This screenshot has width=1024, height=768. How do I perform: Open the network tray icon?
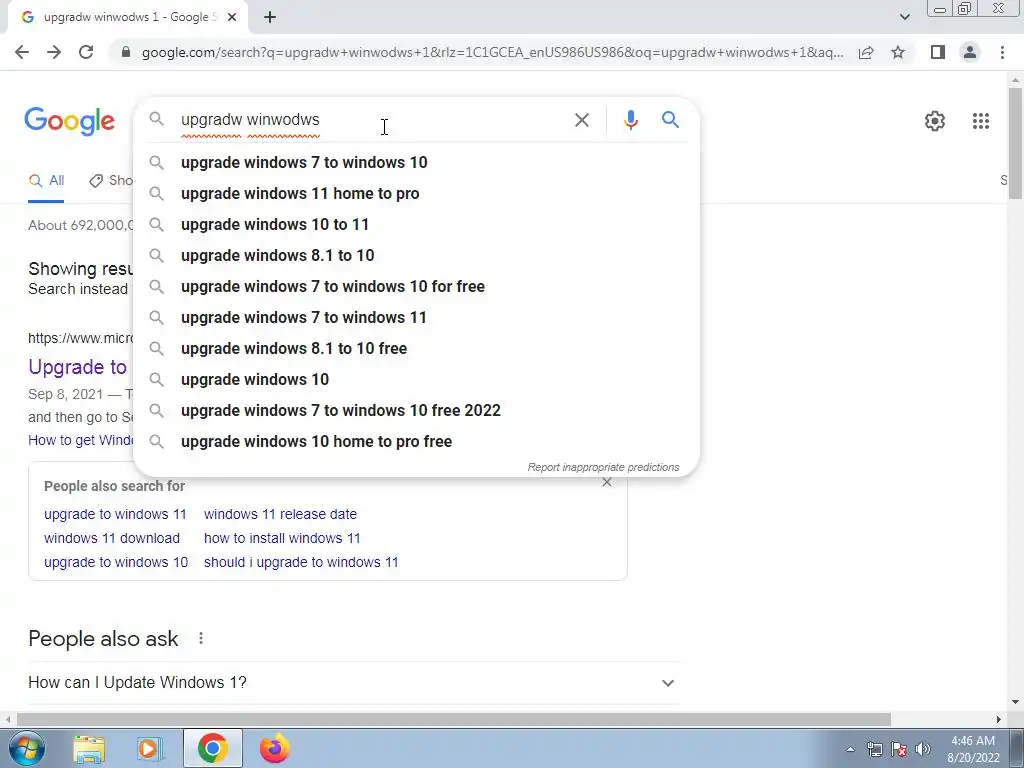coord(874,750)
